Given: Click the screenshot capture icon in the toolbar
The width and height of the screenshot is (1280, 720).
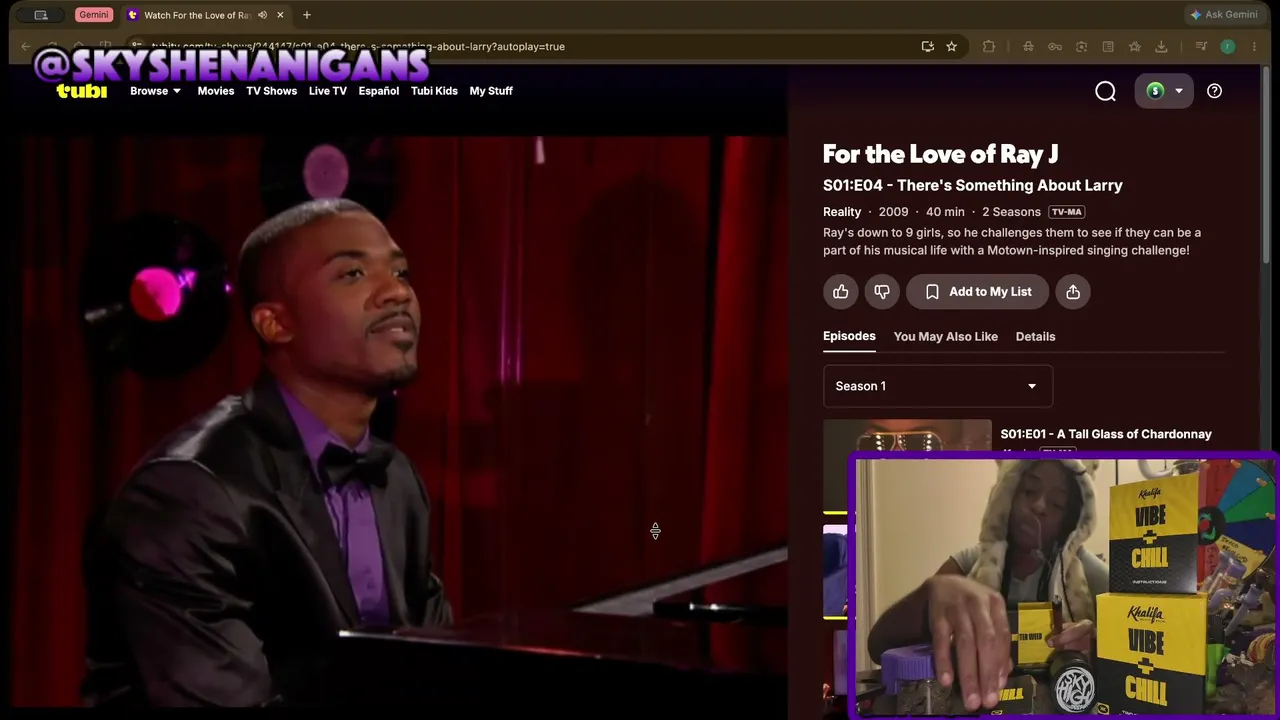Looking at the screenshot, I should pos(1082,46).
